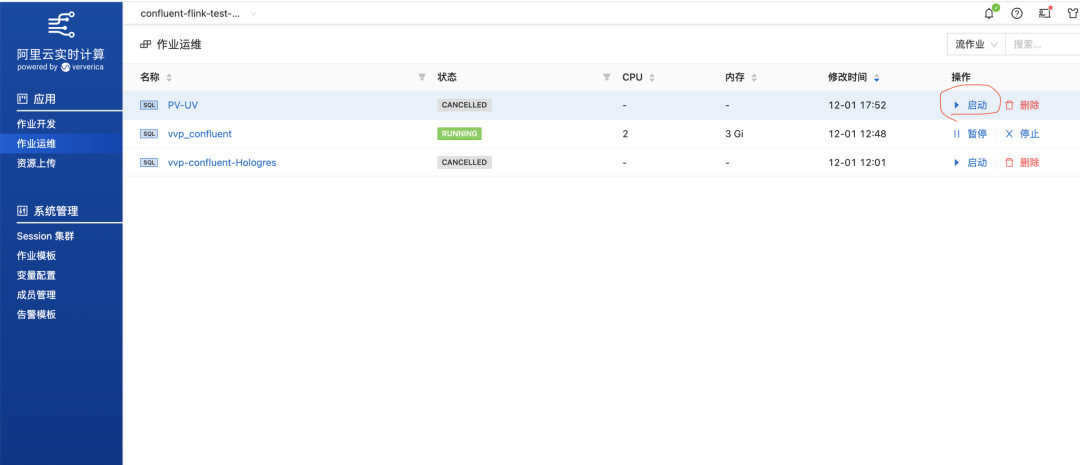Image resolution: width=1080 pixels, height=465 pixels.
Task: Delete the PV-UV job with 删除
Action: [x=1022, y=105]
